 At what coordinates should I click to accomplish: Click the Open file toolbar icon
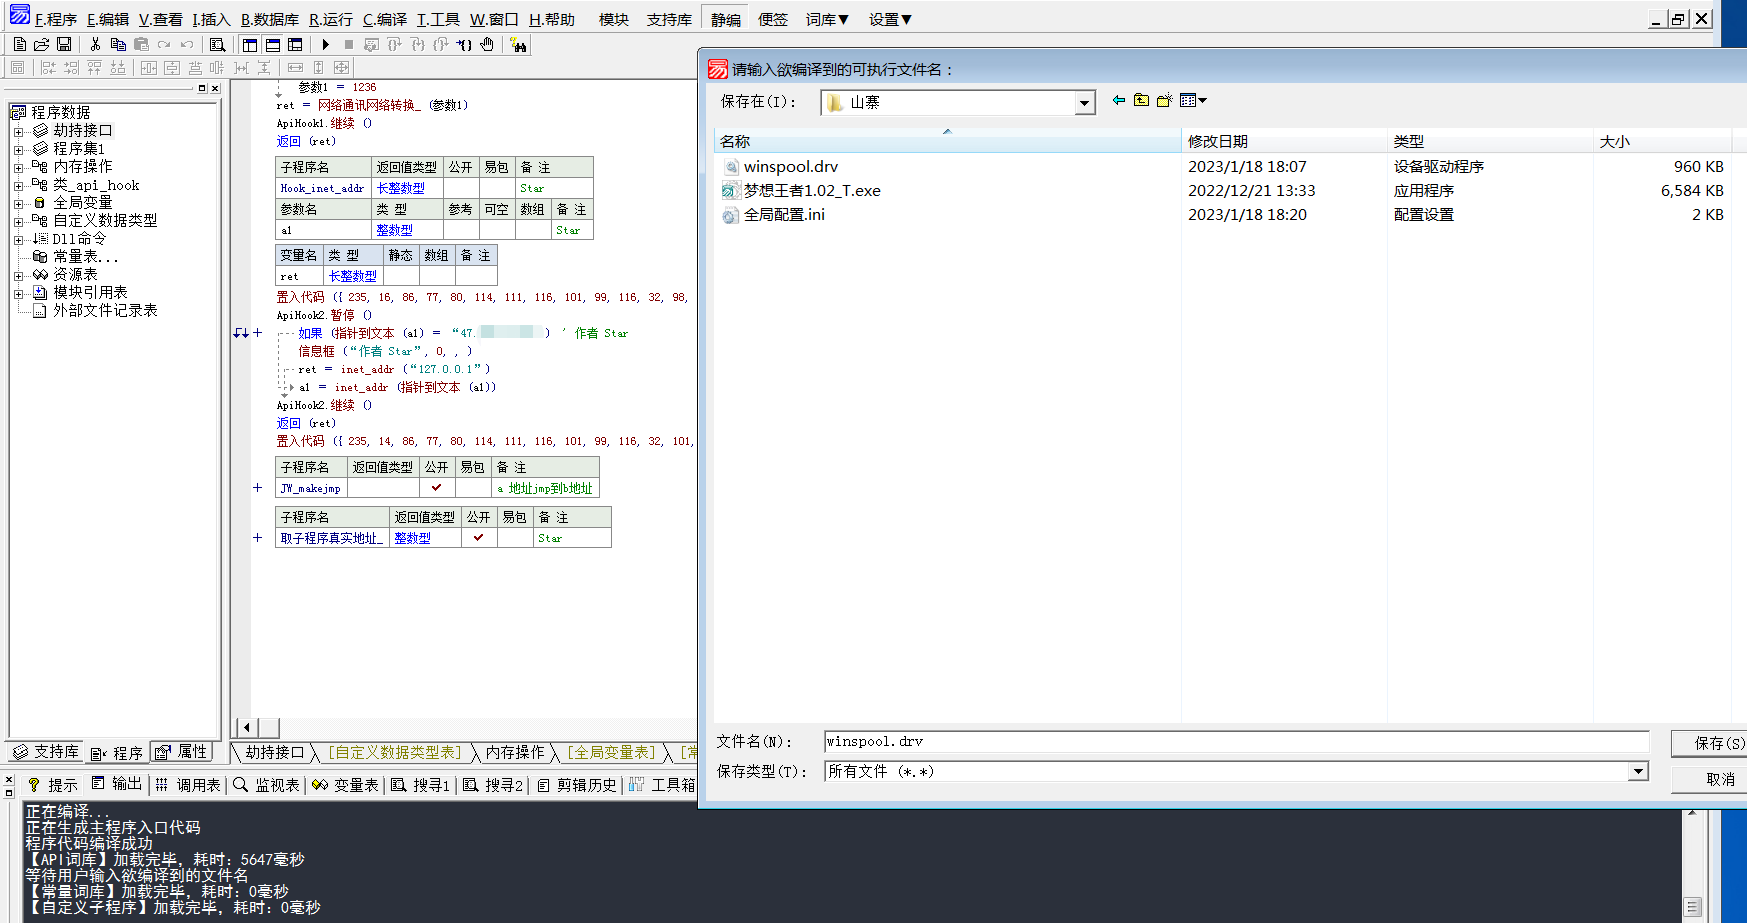tap(41, 44)
